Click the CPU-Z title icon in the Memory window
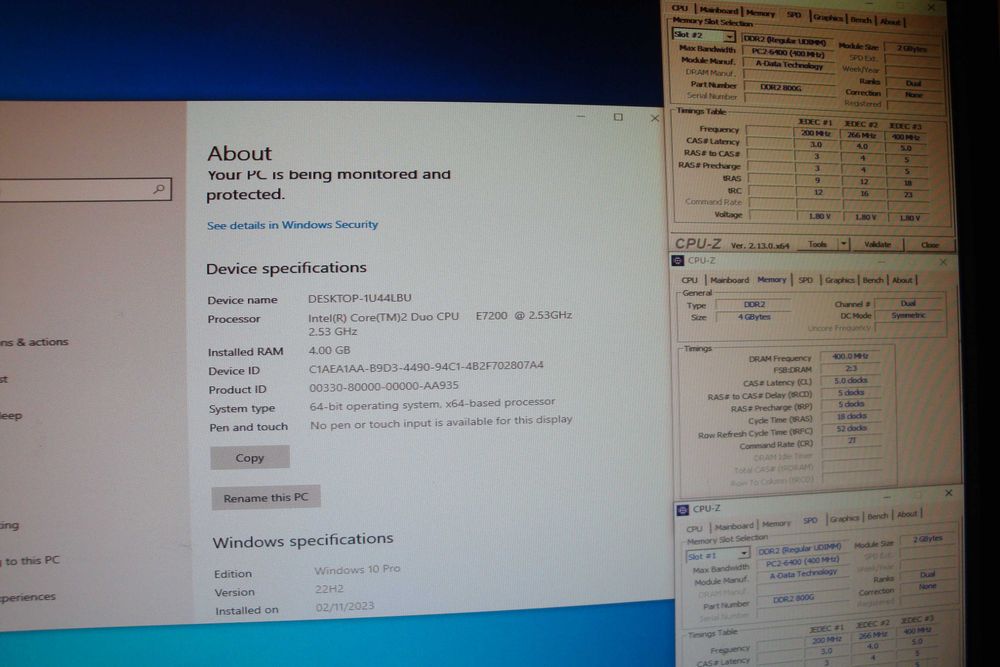Screen dimensions: 1000x667 678,260
